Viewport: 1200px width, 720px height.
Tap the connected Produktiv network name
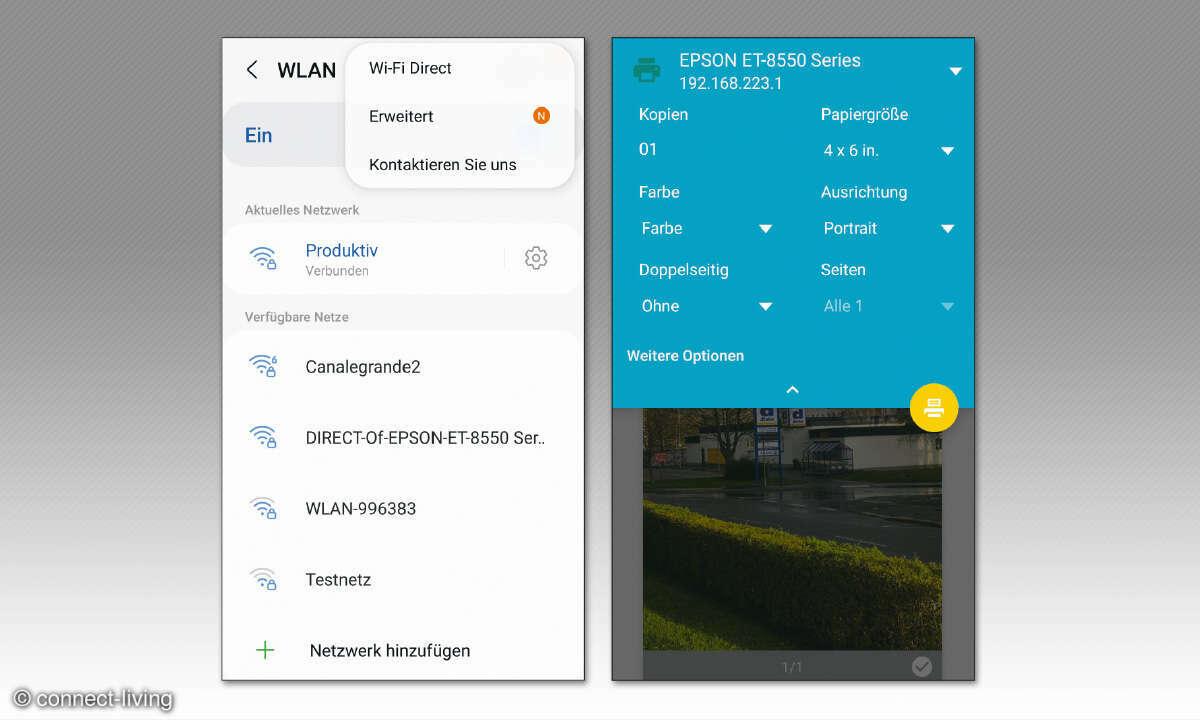pyautogui.click(x=342, y=251)
